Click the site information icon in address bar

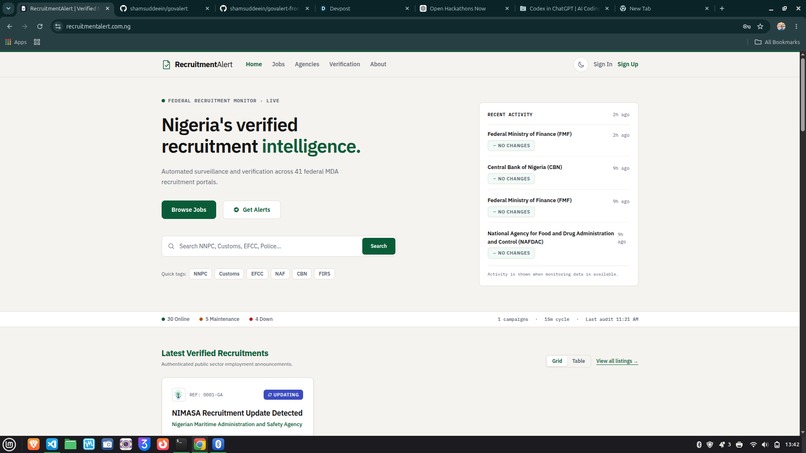(58, 26)
